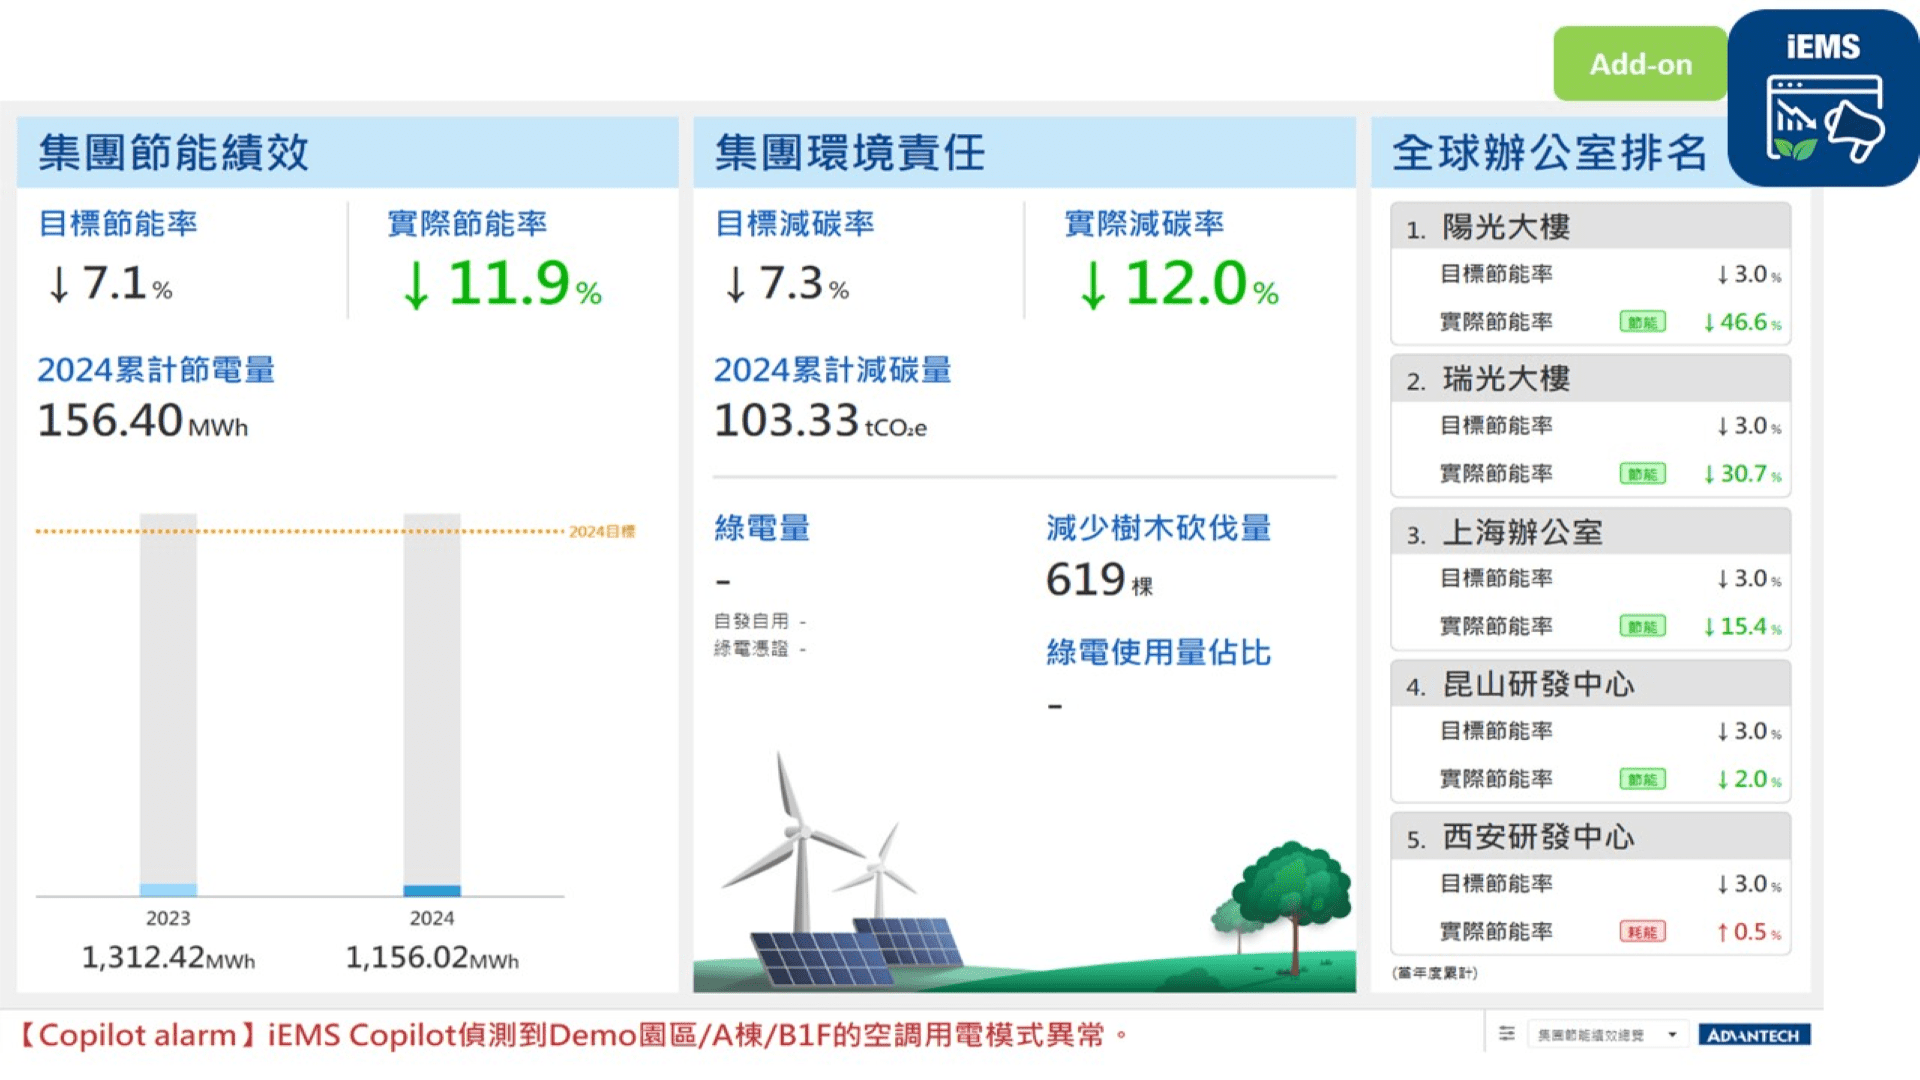
Task: Click the 7.1% target saving rate
Action: pyautogui.click(x=110, y=284)
